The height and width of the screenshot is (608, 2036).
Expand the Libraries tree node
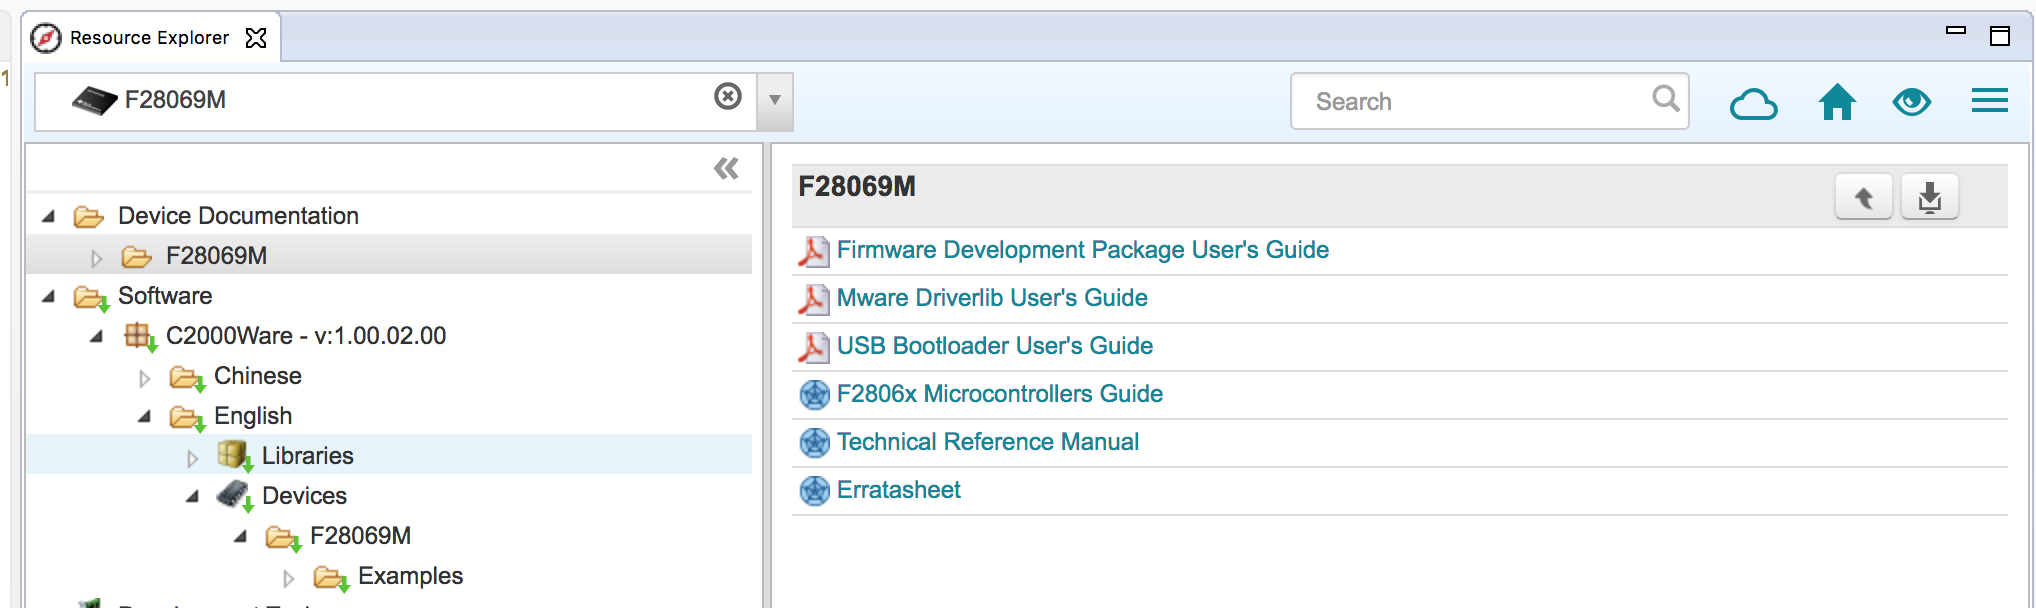(x=193, y=458)
